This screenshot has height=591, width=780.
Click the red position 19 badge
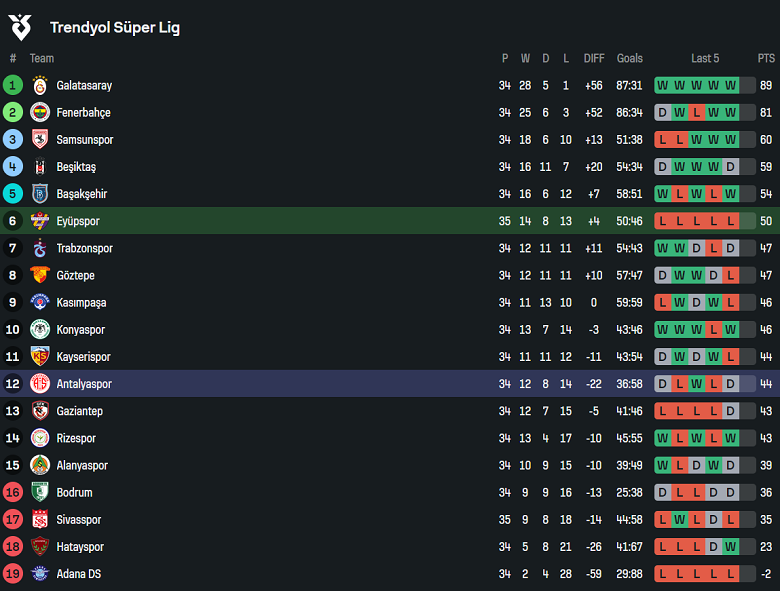13,574
